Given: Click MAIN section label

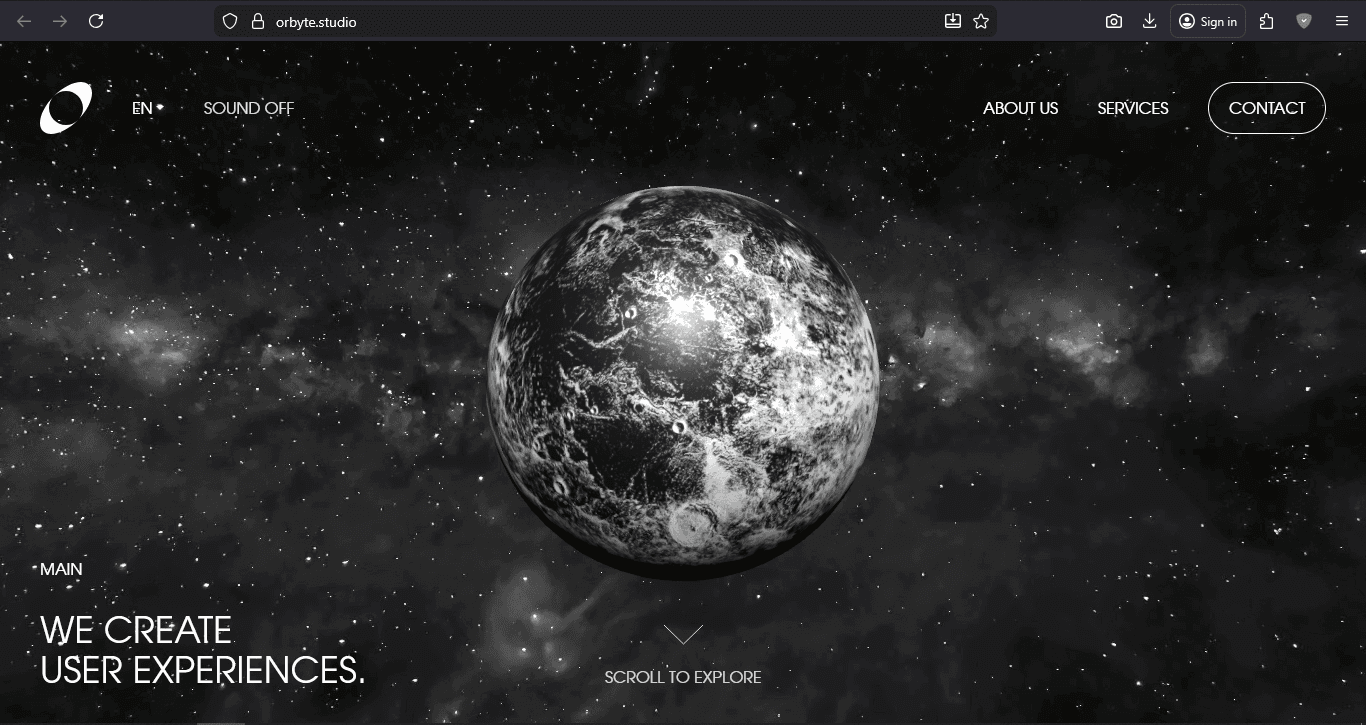Looking at the screenshot, I should [x=62, y=568].
